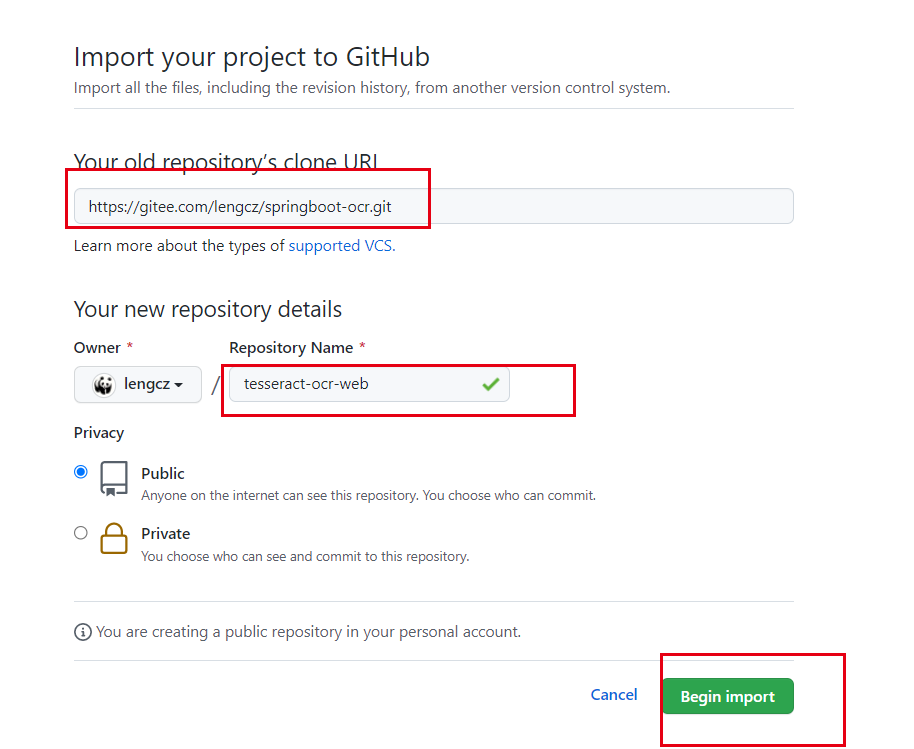Select the Private radio button
Screen dimensions: 914x749
[81, 533]
